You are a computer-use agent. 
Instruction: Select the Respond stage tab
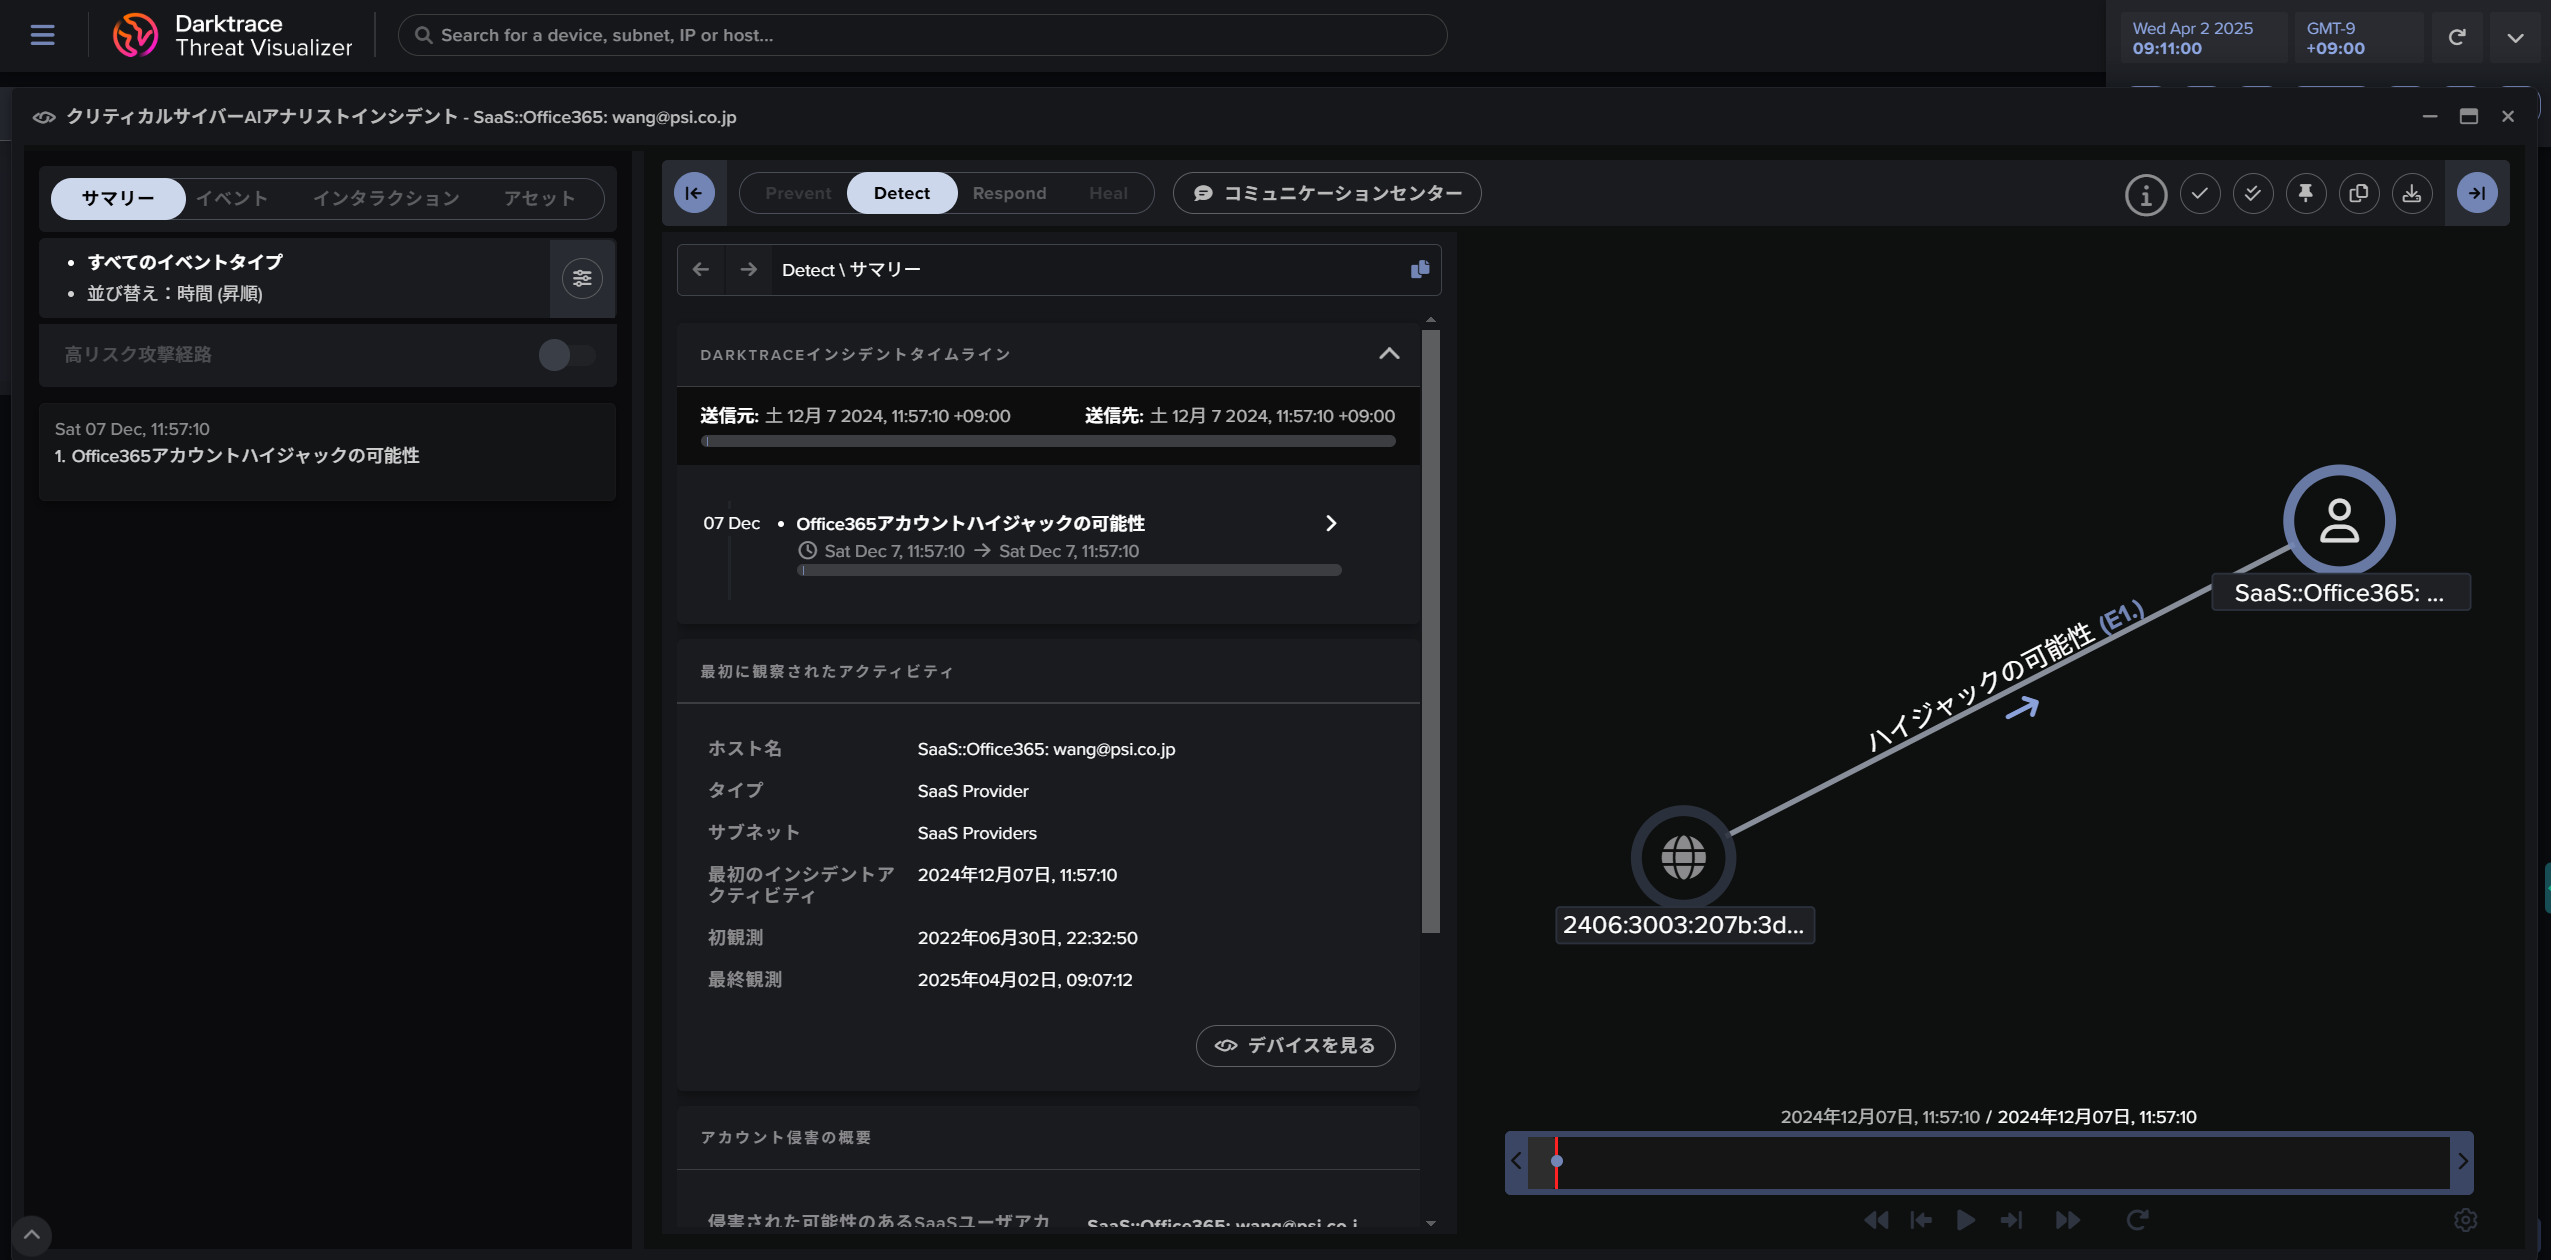pyautogui.click(x=1009, y=193)
